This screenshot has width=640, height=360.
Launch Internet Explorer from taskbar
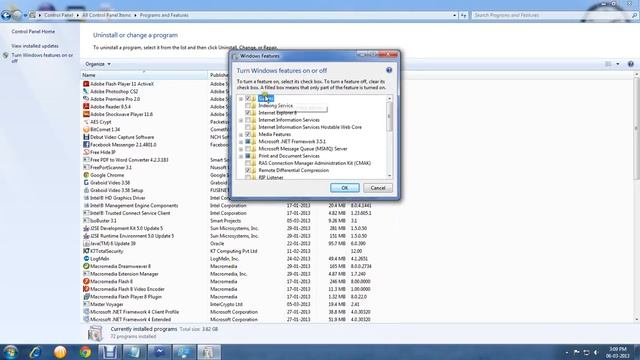[x=35, y=352]
